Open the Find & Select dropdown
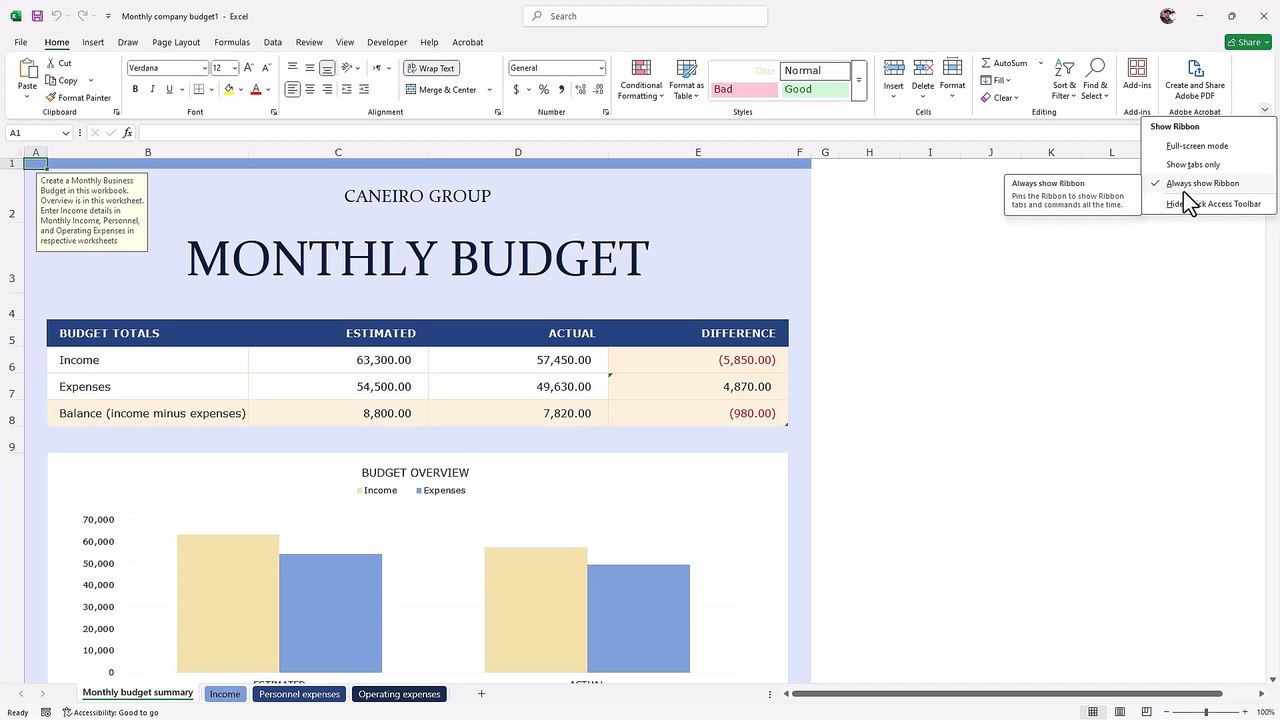Viewport: 1280px width, 720px height. pos(1095,79)
